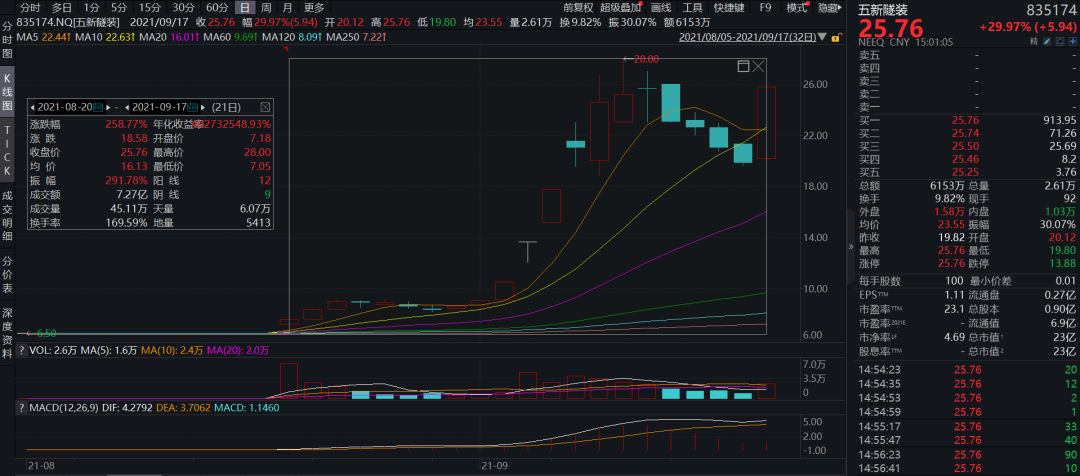The image size is (1080, 476).
Task: Click the last candlestick on the chart
Action: tap(767, 122)
